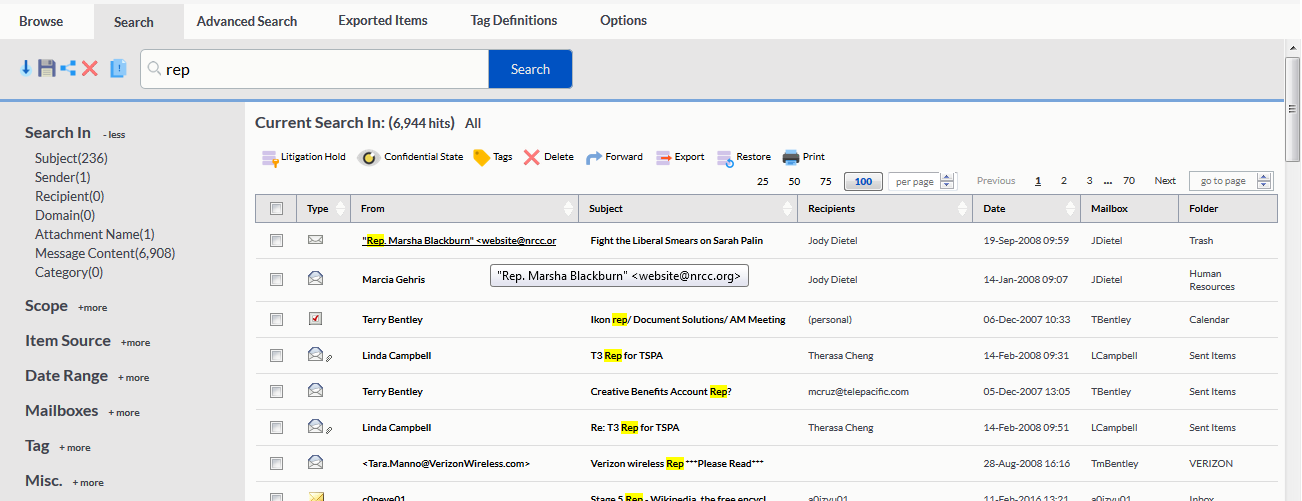Click the Export icon in results toolbar
The image size is (1302, 501).
click(664, 157)
